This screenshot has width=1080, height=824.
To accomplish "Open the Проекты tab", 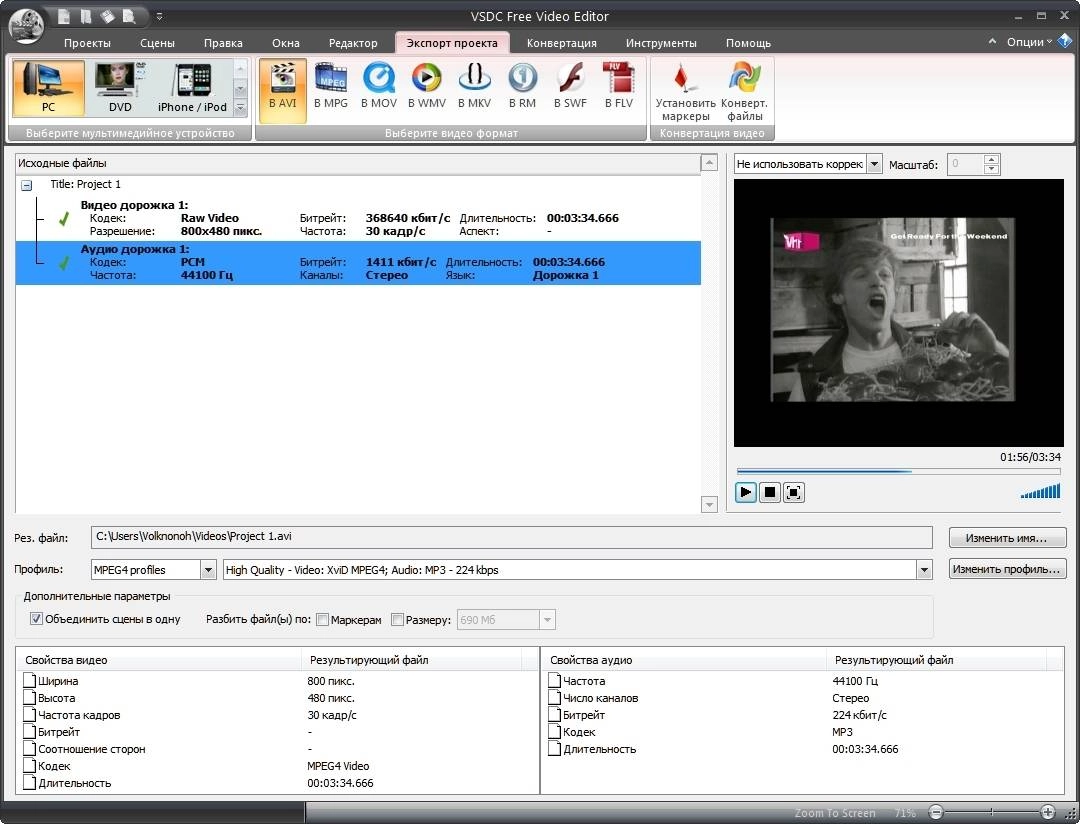I will [x=87, y=43].
